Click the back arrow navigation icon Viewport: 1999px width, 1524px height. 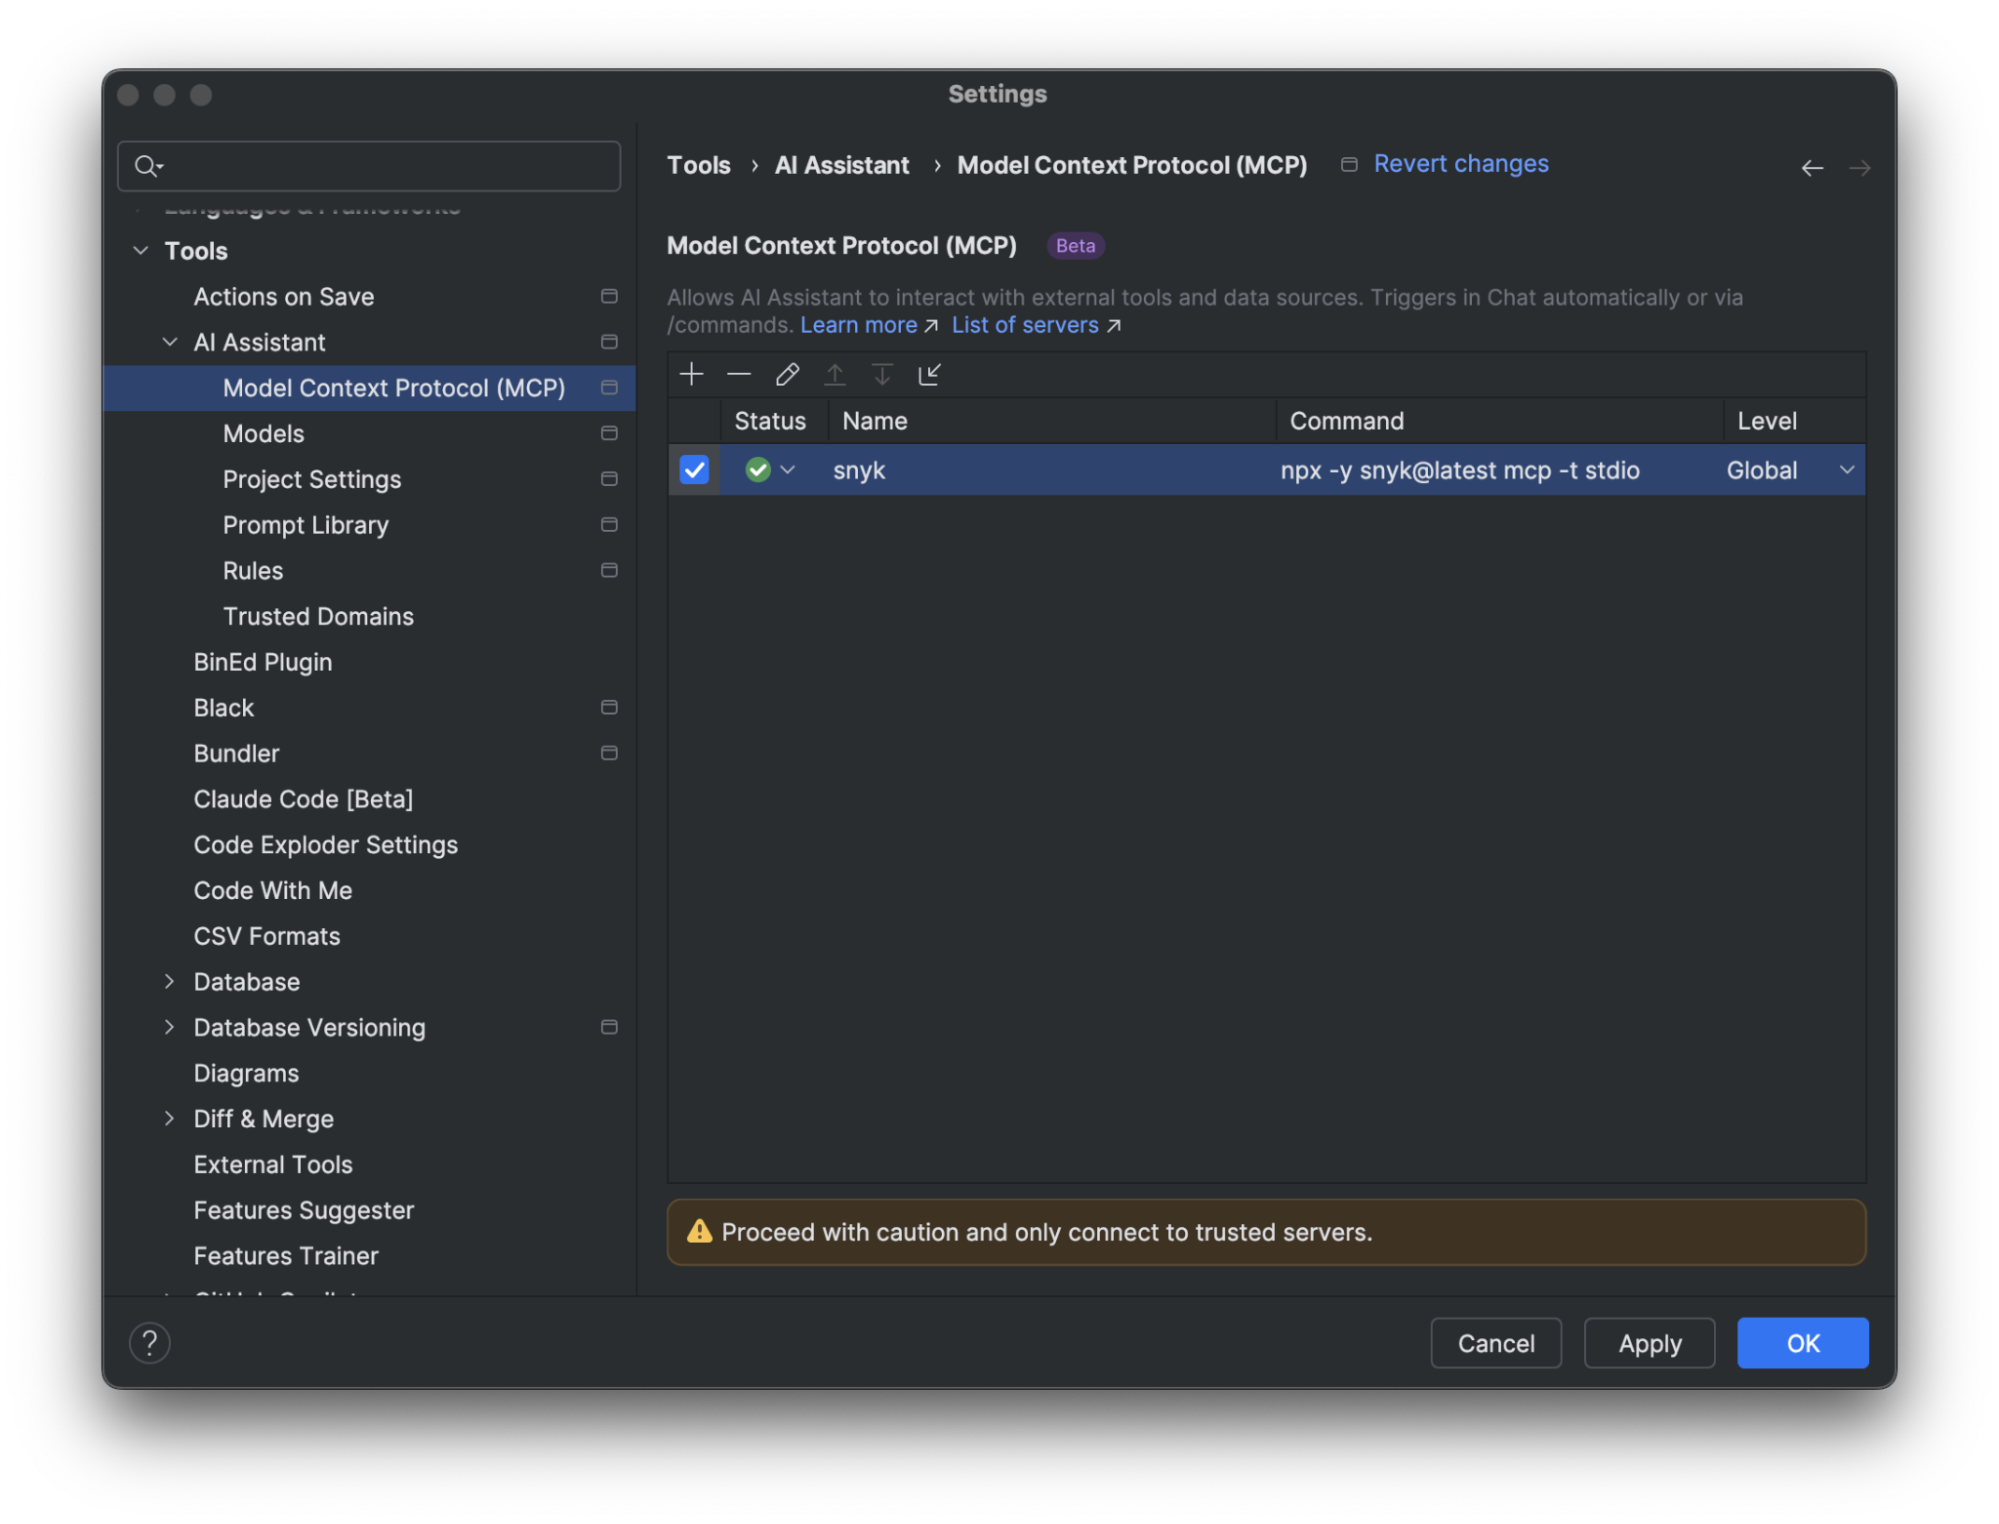[1812, 168]
